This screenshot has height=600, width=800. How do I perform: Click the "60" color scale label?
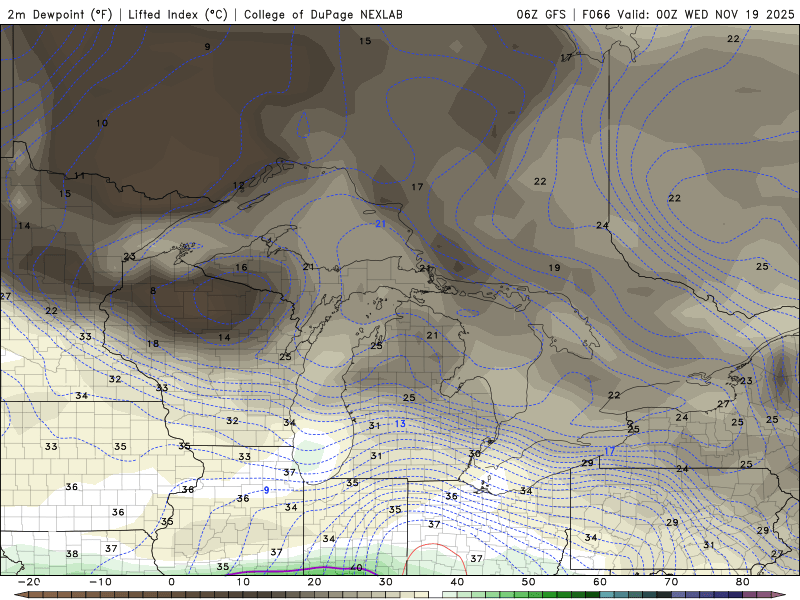tap(600, 582)
